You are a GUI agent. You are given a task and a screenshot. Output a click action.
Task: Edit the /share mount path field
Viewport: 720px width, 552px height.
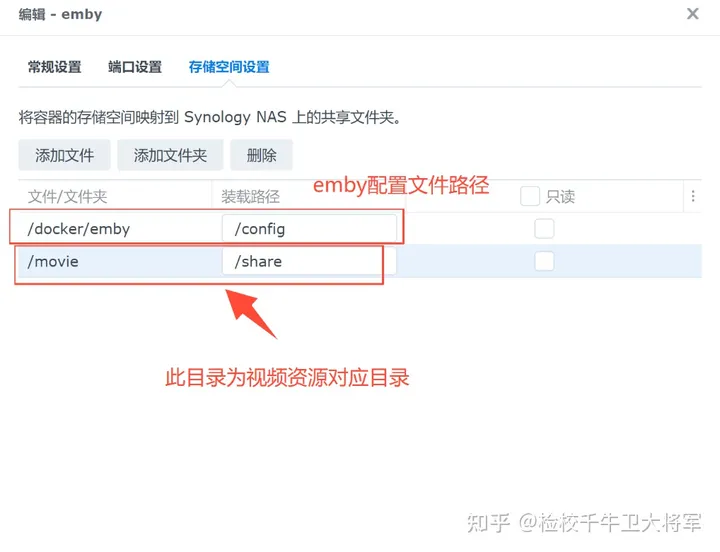tap(309, 261)
